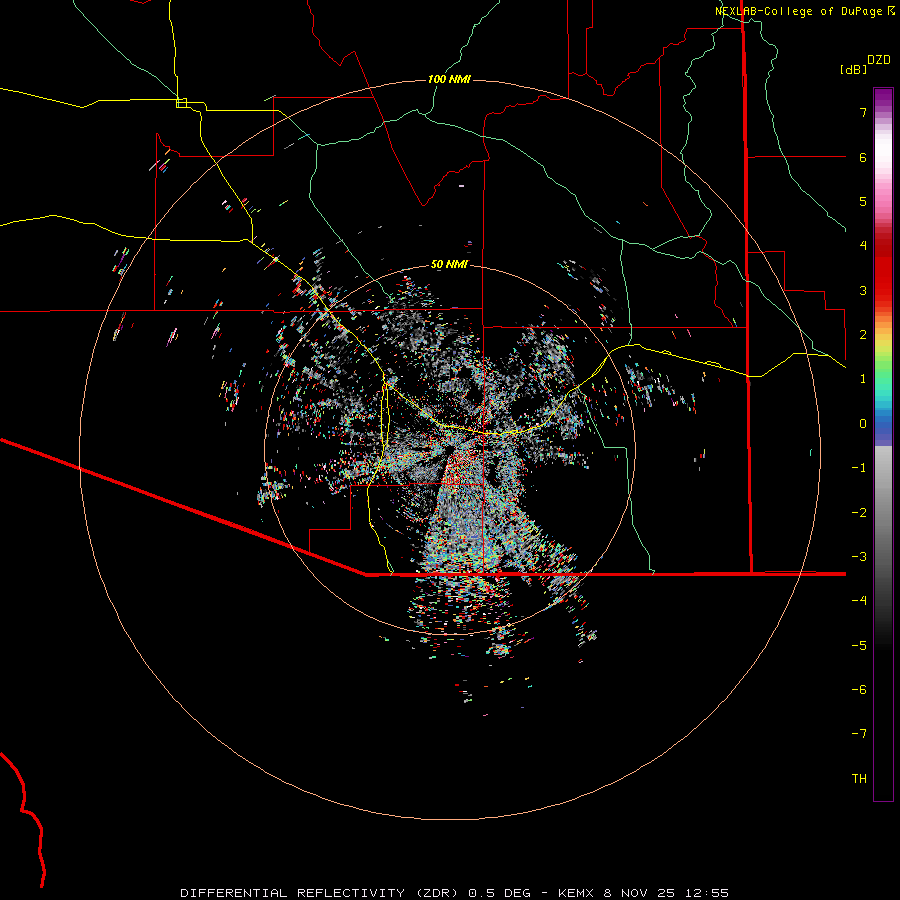This screenshot has height=900, width=900.
Task: Click the -7 dB tick label
Action: (x=859, y=734)
